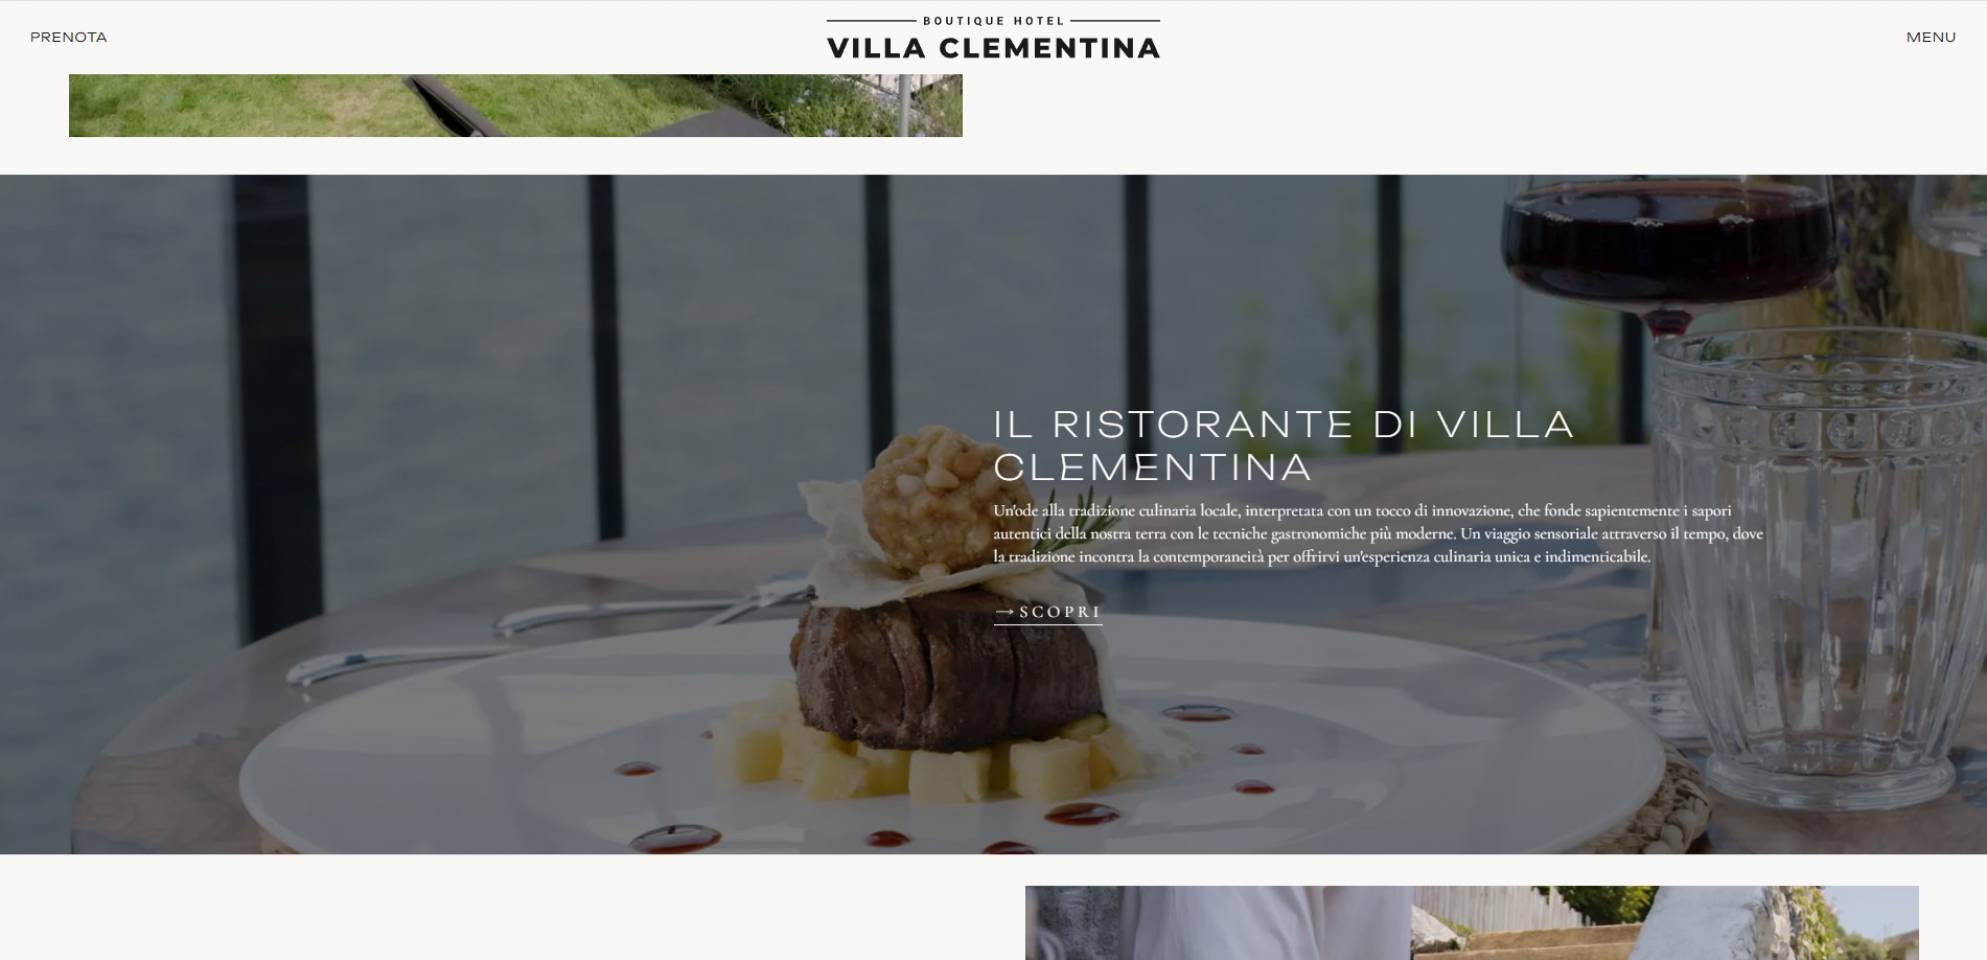
Task: Open the MENU navigation
Action: (1930, 37)
